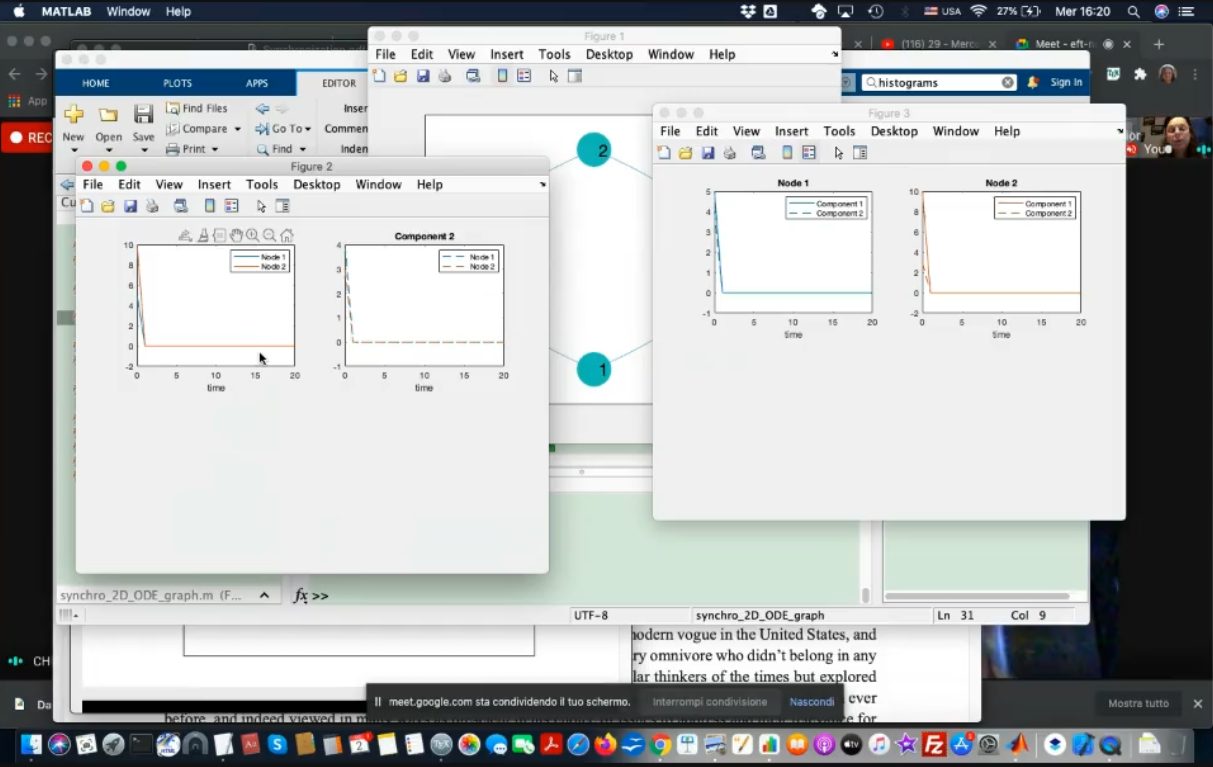Select the Pan hand tool in Figure 2
The width and height of the screenshot is (1213, 767).
pyautogui.click(x=236, y=236)
